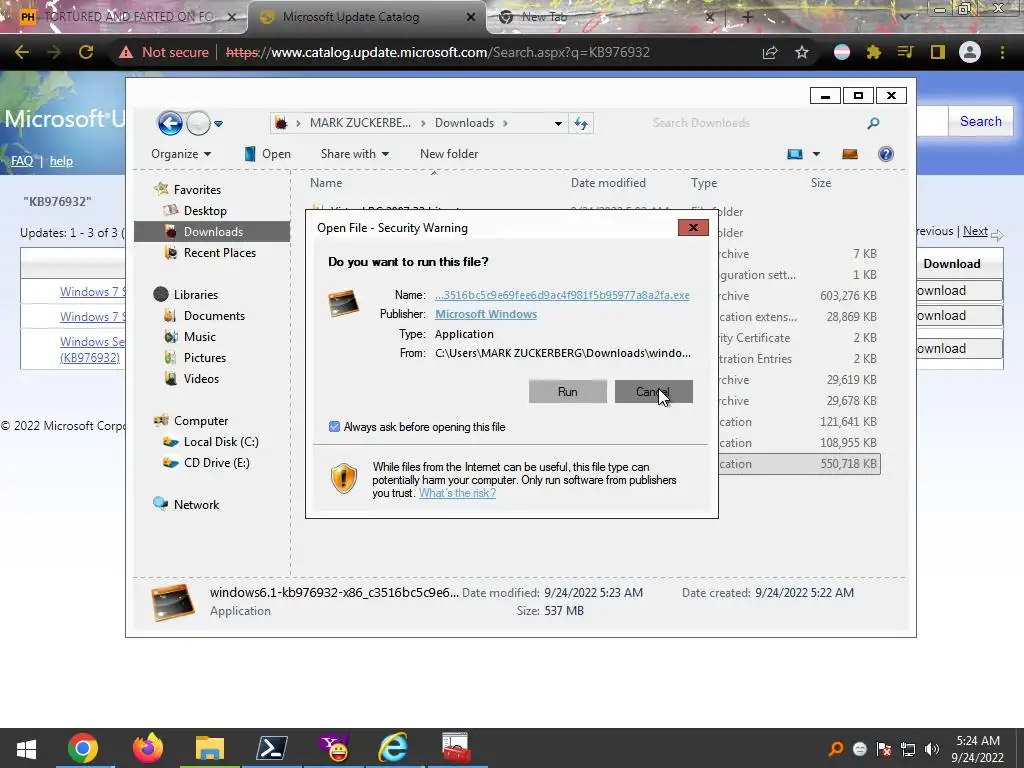Click New folder in the toolbar
The width and height of the screenshot is (1024, 768).
coord(449,154)
